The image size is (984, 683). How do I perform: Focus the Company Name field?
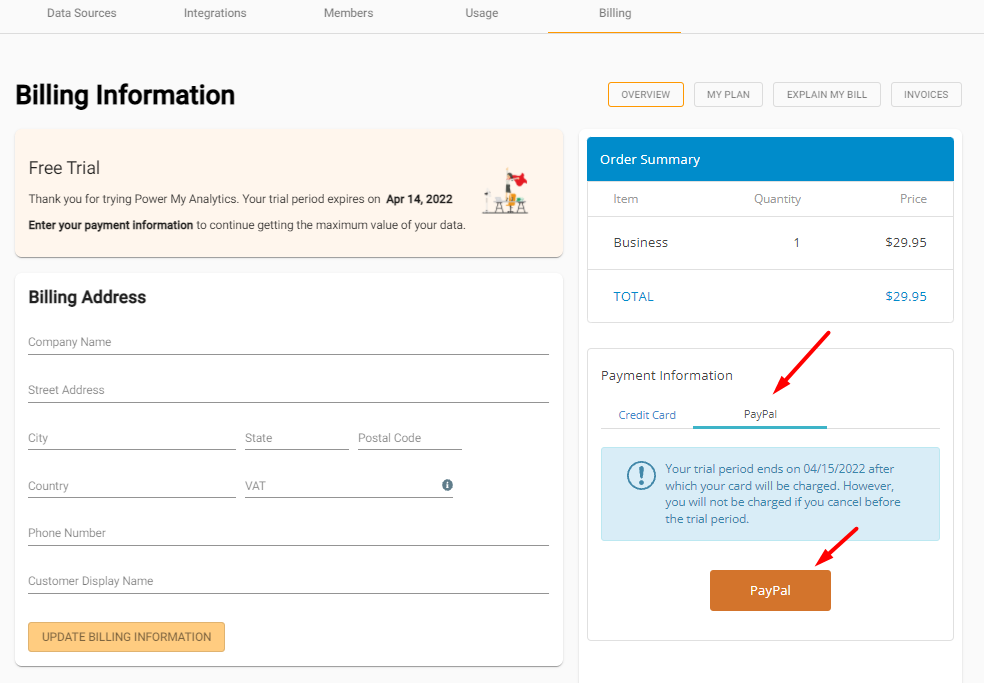[x=288, y=342]
